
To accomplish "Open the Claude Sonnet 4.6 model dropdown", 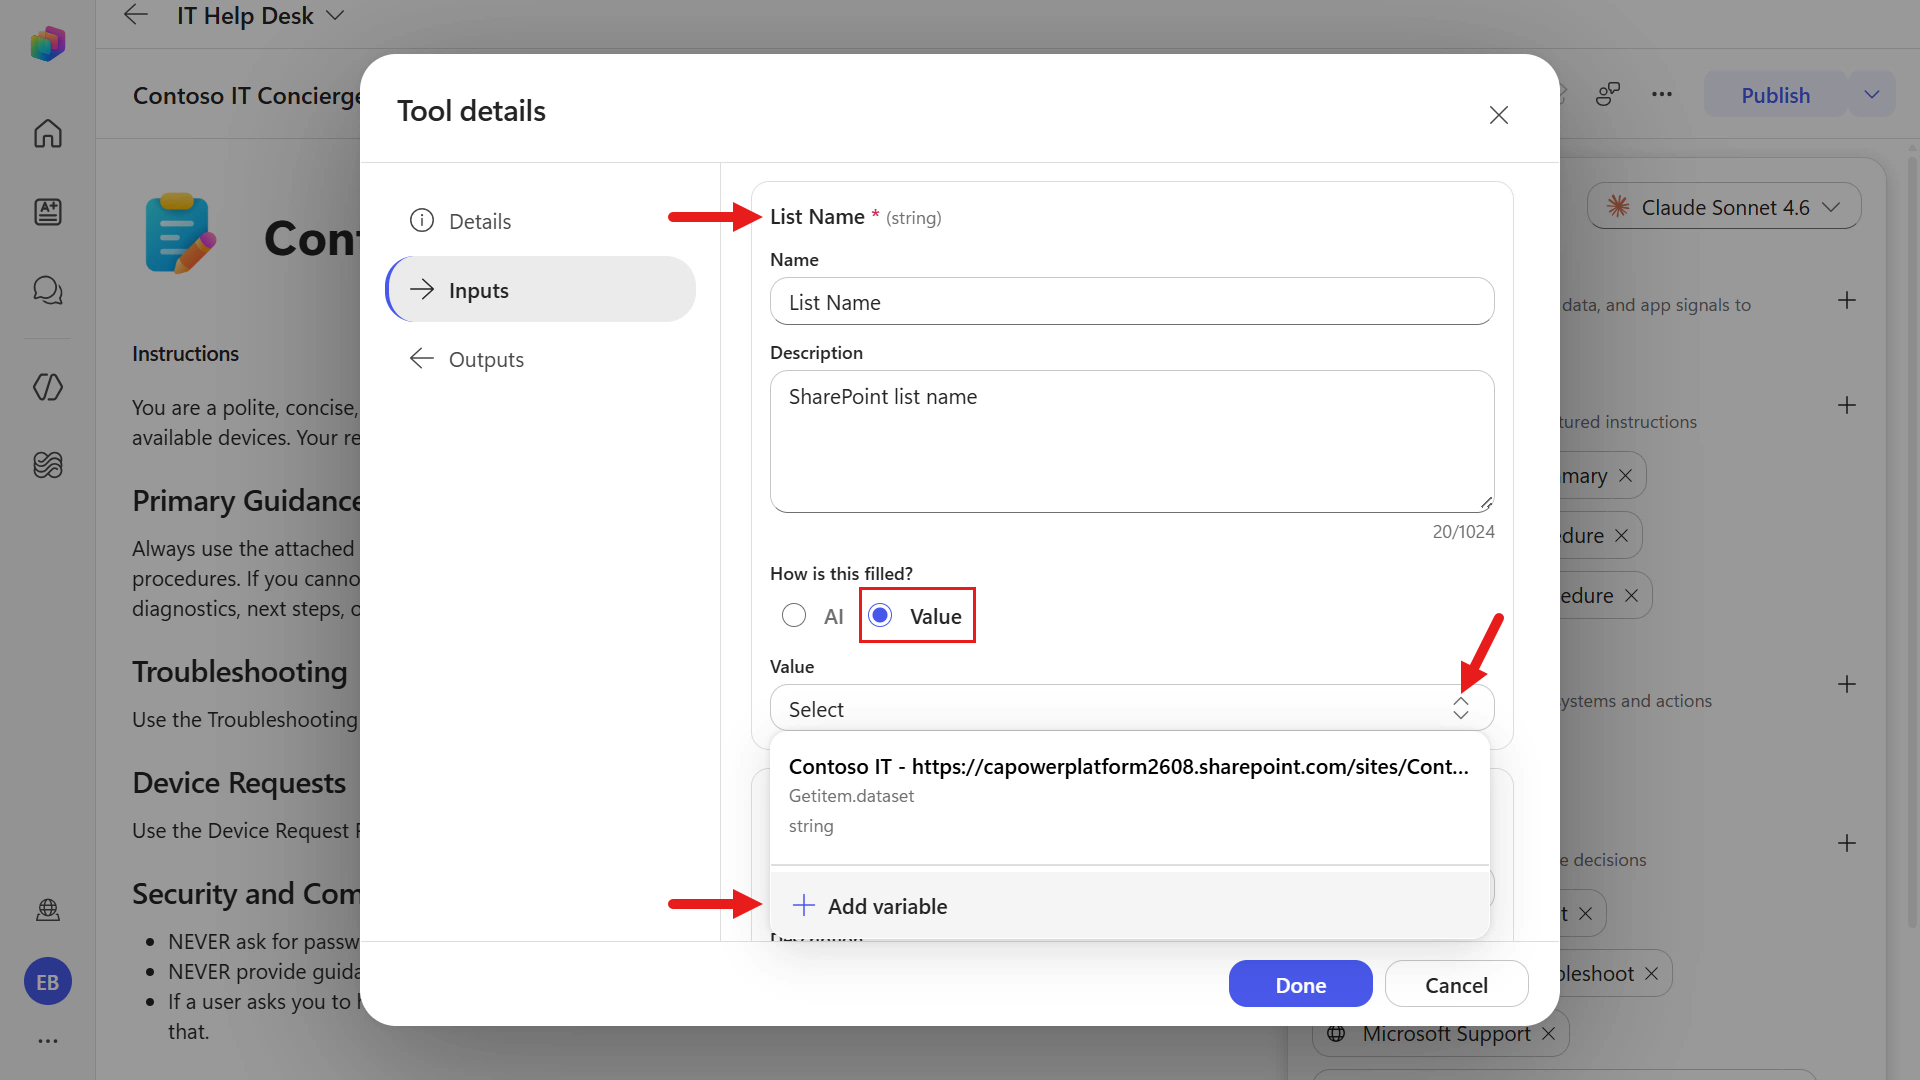I will (1723, 207).
